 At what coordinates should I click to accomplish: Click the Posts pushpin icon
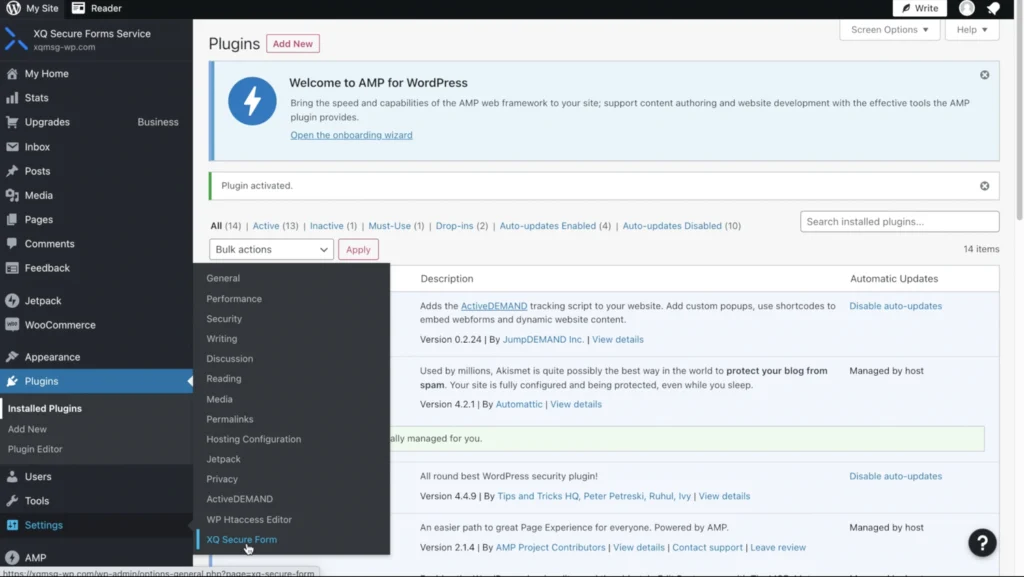(12, 171)
